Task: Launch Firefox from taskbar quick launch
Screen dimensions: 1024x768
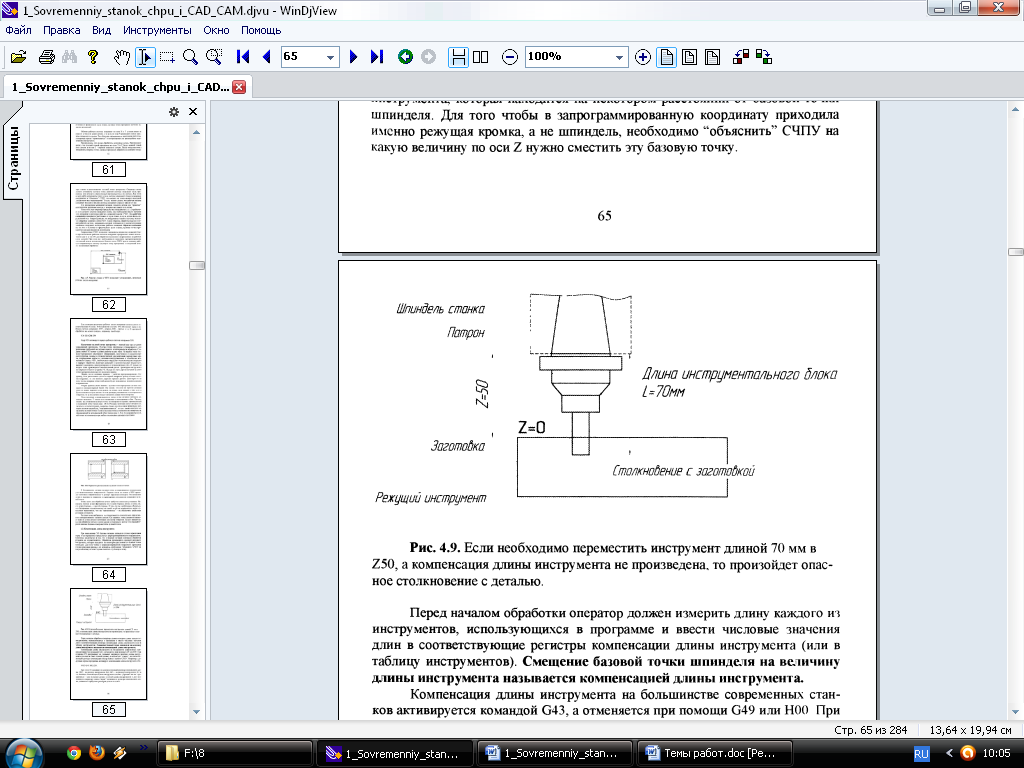Action: [x=97, y=753]
